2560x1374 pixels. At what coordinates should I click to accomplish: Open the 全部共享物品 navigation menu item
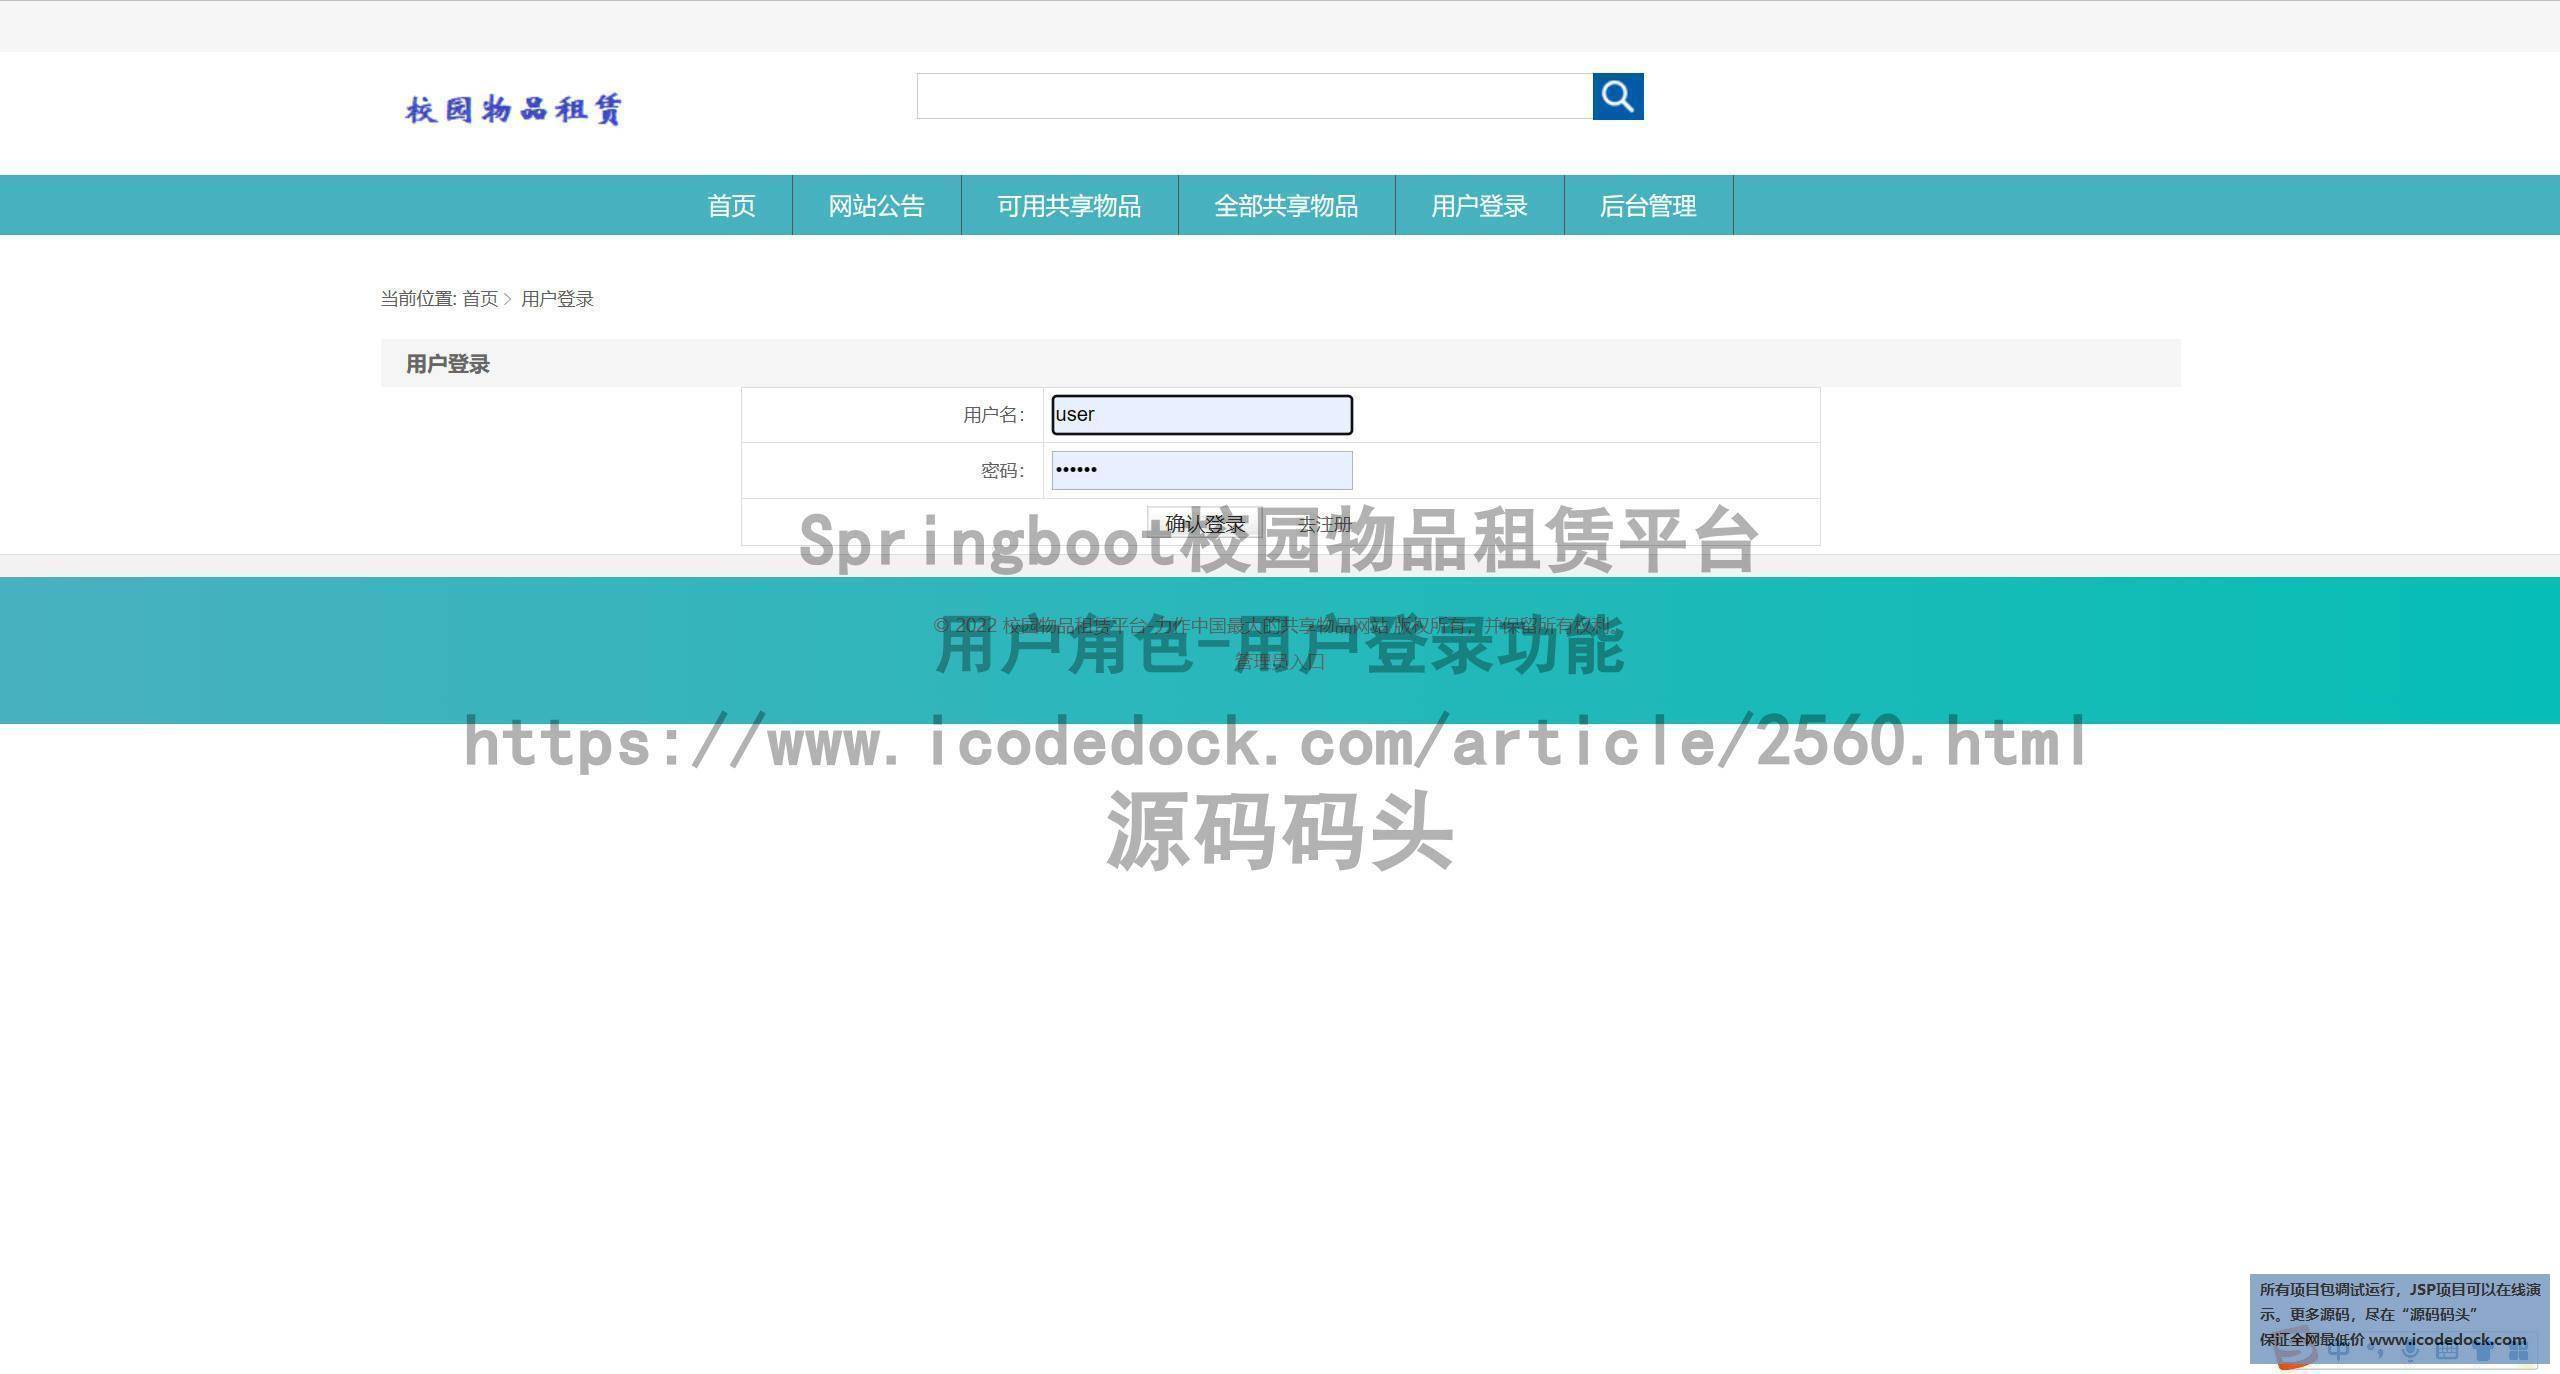(1286, 205)
